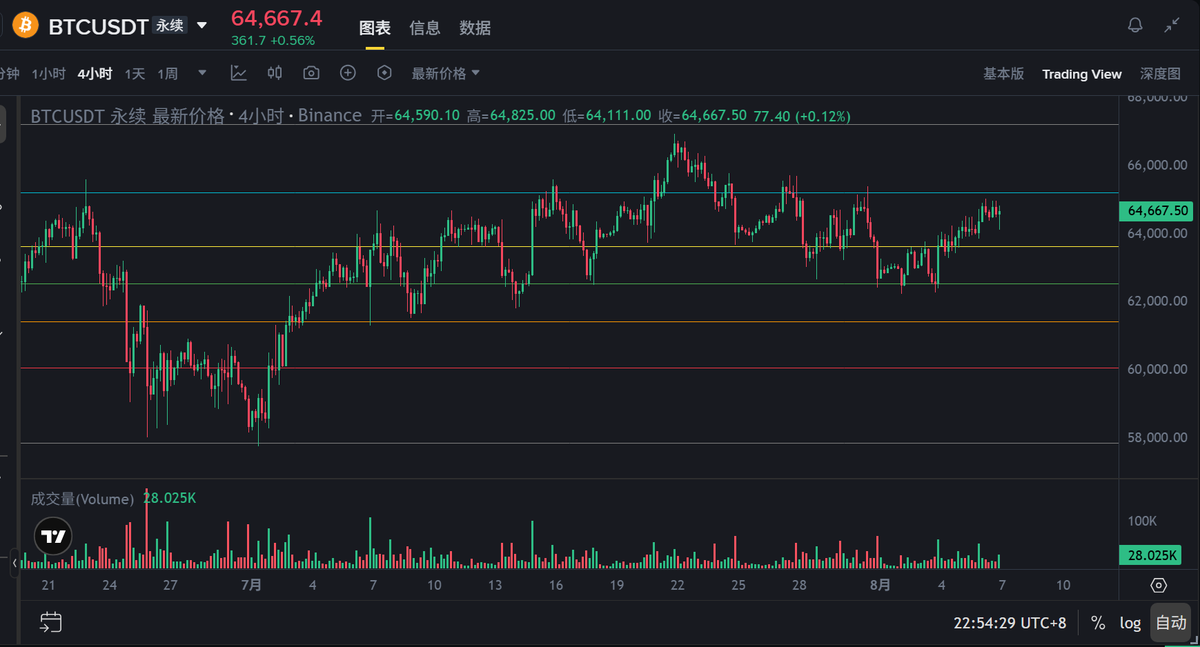Expand the more time intervals dropdown arrow

(203, 73)
